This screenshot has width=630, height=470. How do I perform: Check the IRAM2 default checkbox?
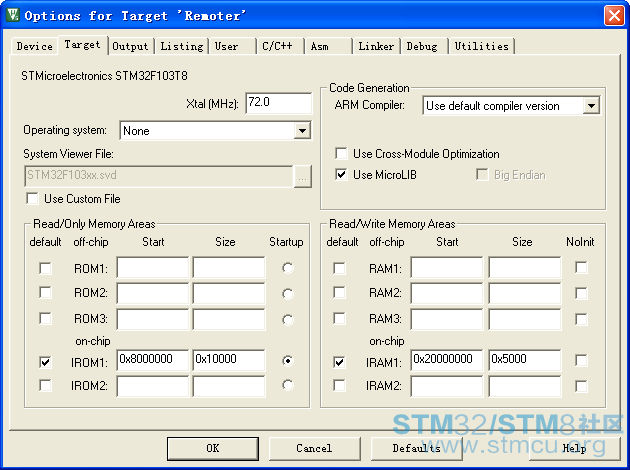click(340, 385)
